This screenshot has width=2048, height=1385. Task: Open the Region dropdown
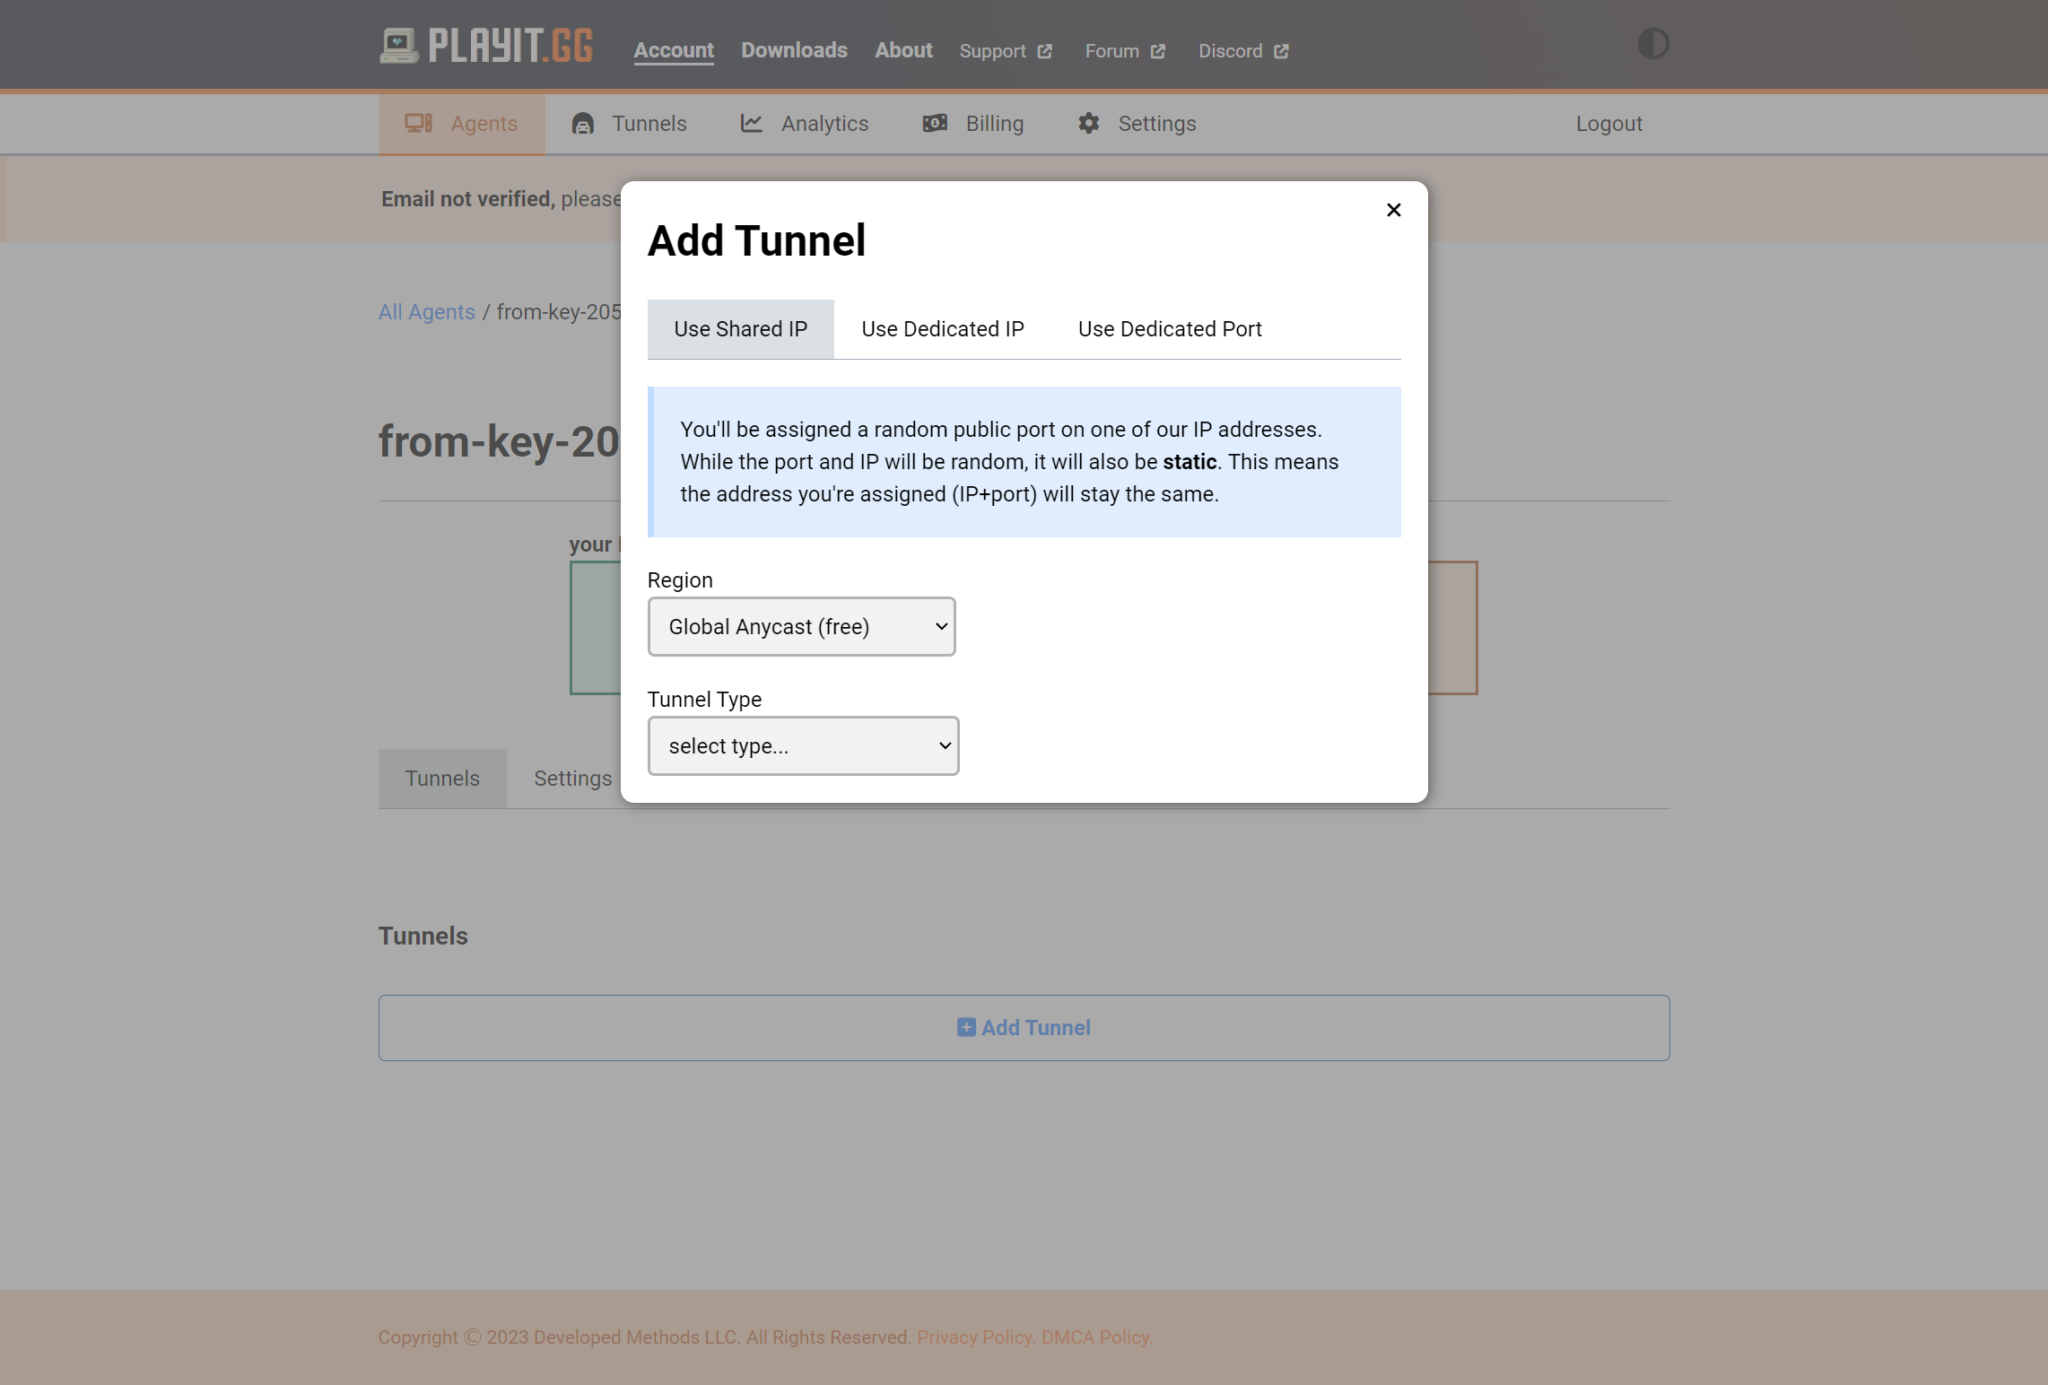(801, 627)
